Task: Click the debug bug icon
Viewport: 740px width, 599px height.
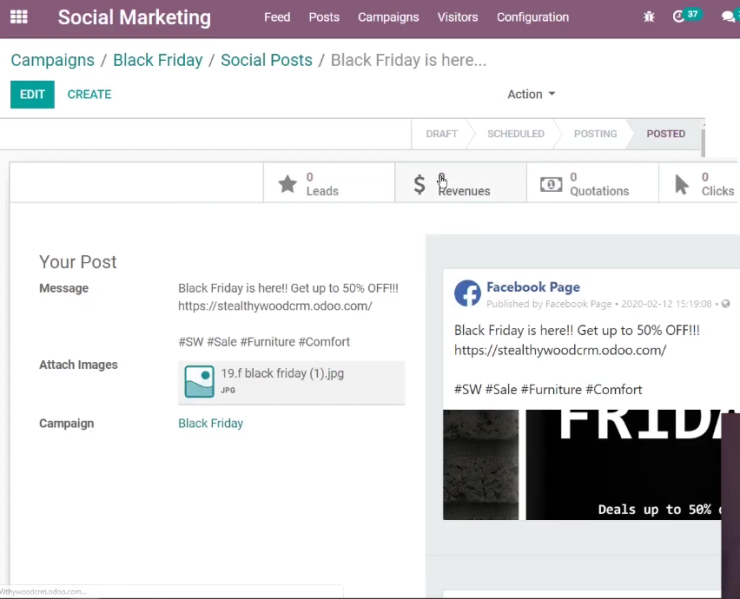Action: click(x=649, y=17)
